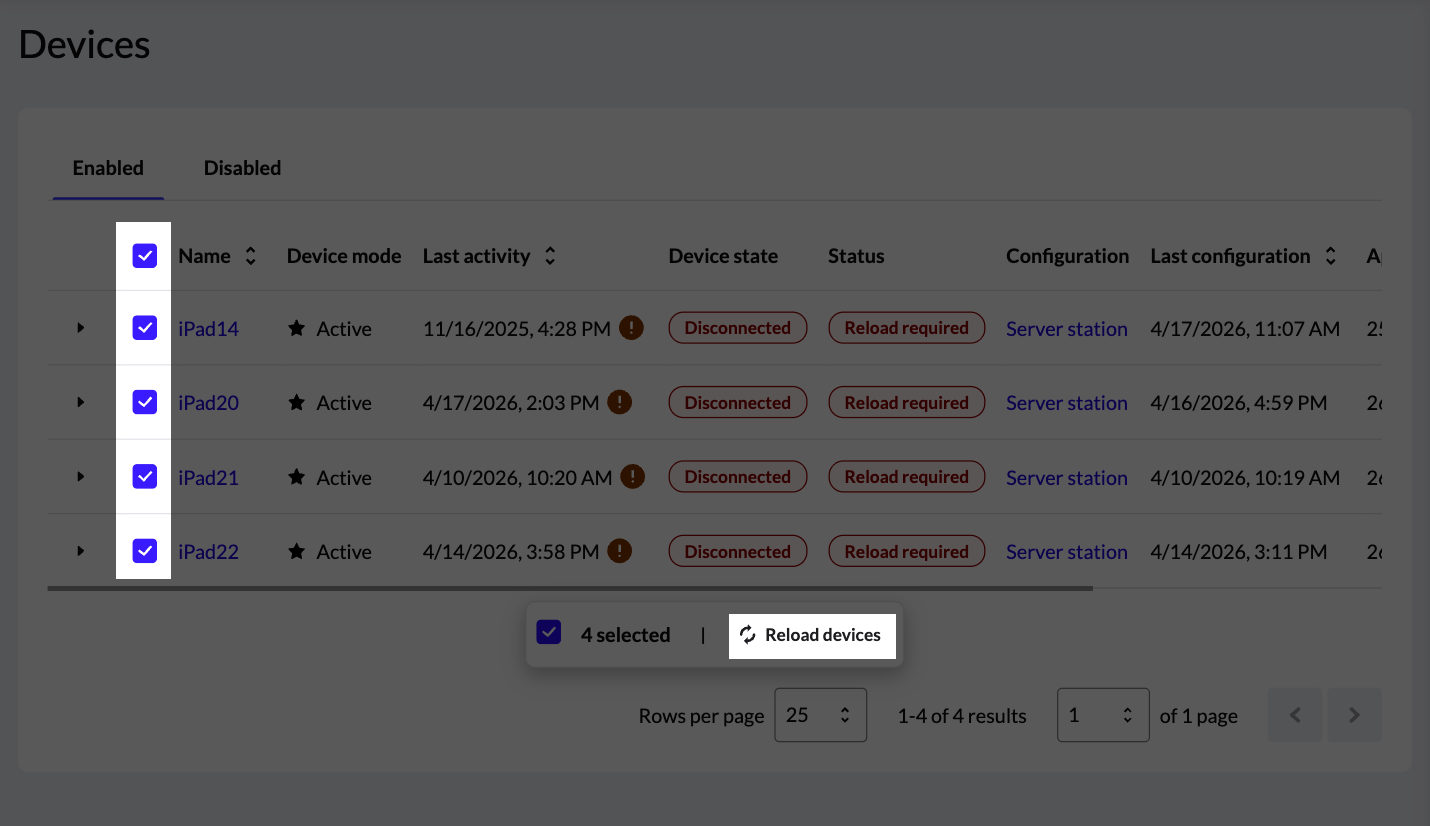Screen dimensions: 1430x826
Task: Select the star icon on the iPad14 row
Action: [295, 327]
